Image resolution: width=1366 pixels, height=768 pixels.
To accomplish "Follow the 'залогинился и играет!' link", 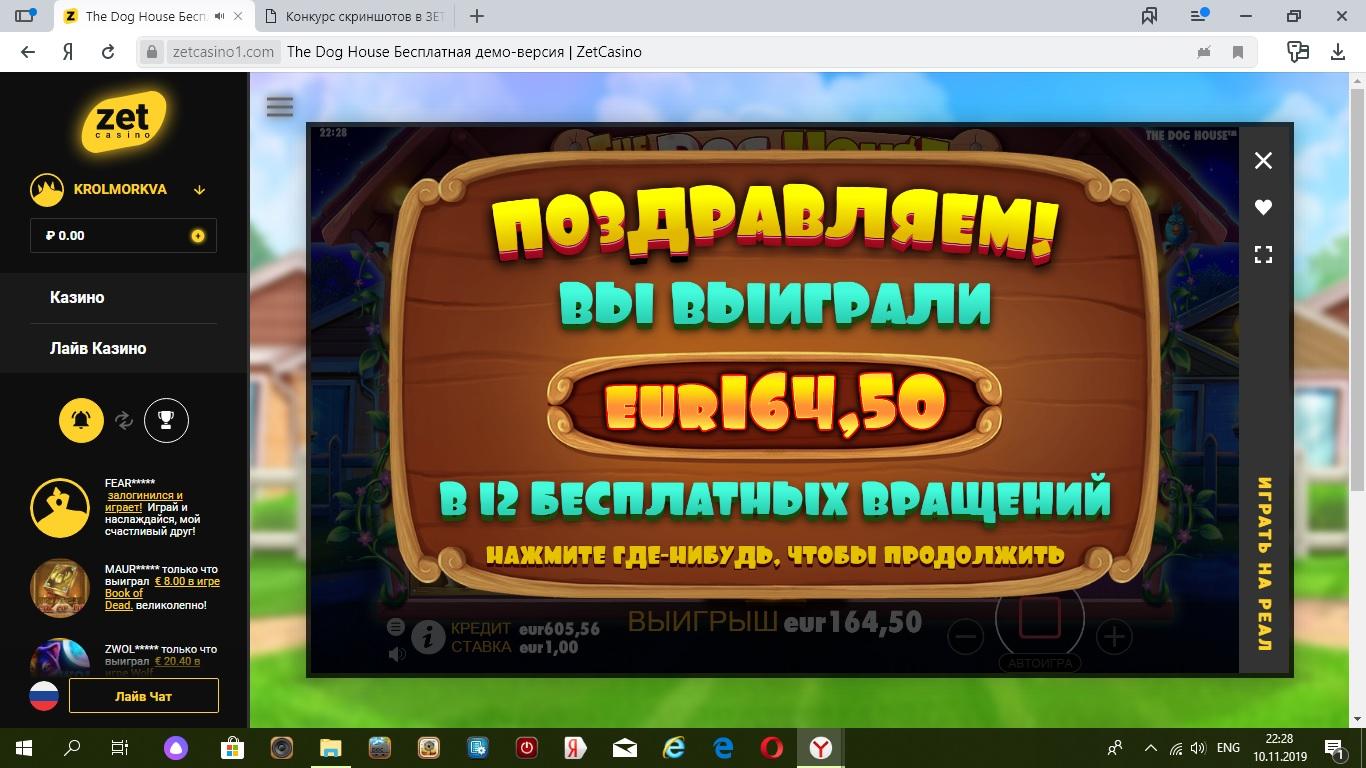I will tap(144, 501).
